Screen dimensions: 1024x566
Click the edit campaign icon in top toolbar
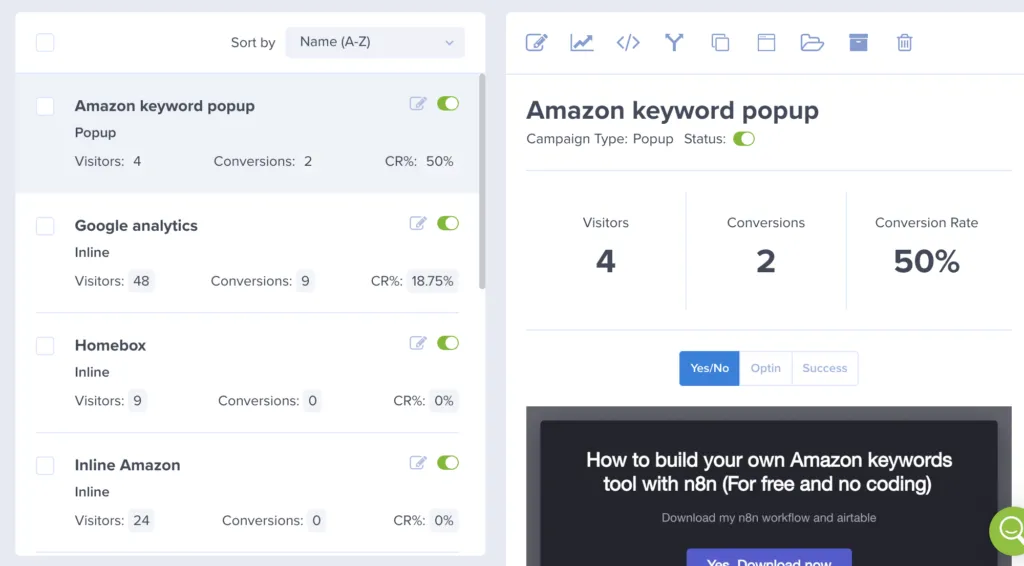(x=537, y=42)
